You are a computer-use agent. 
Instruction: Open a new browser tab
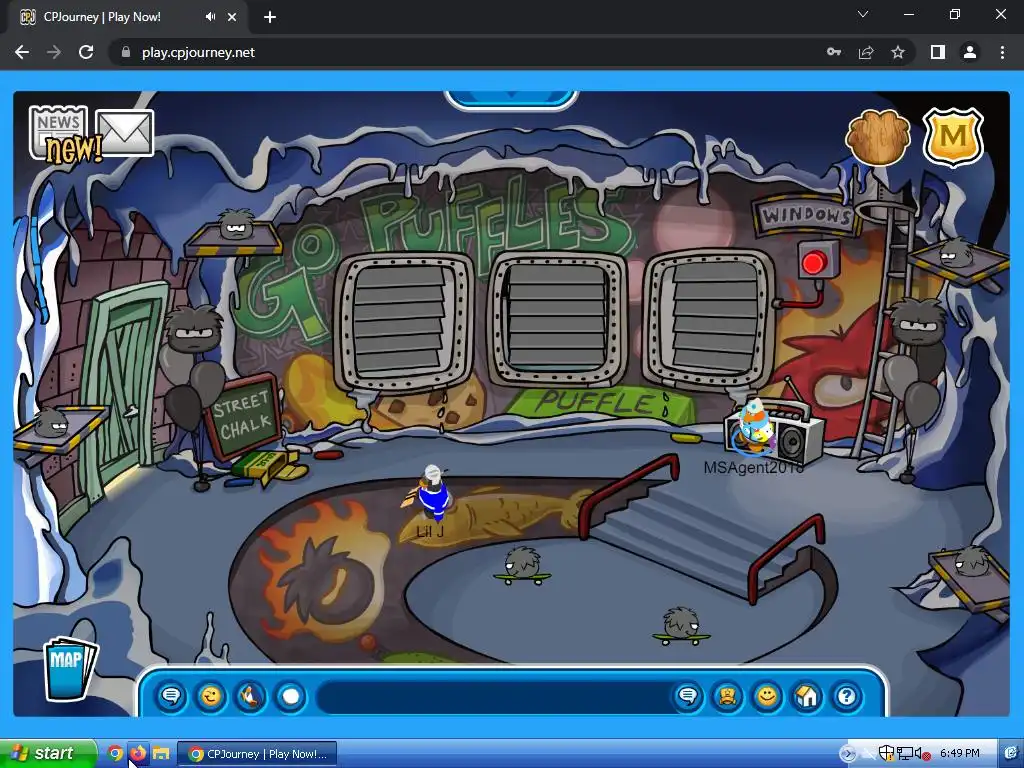pyautogui.click(x=270, y=17)
